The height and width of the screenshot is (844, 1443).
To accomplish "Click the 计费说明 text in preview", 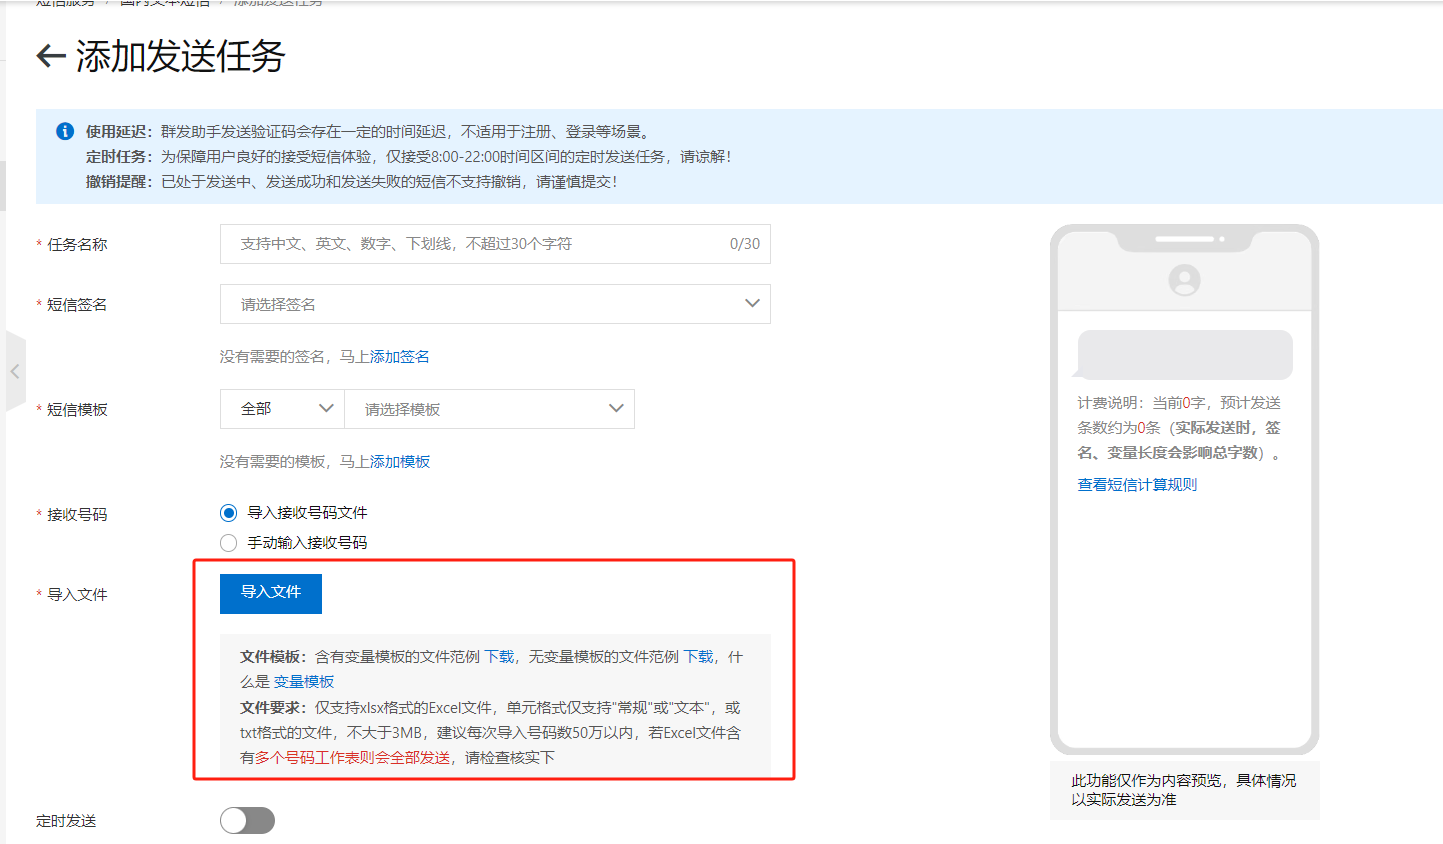I will (x=1180, y=428).
